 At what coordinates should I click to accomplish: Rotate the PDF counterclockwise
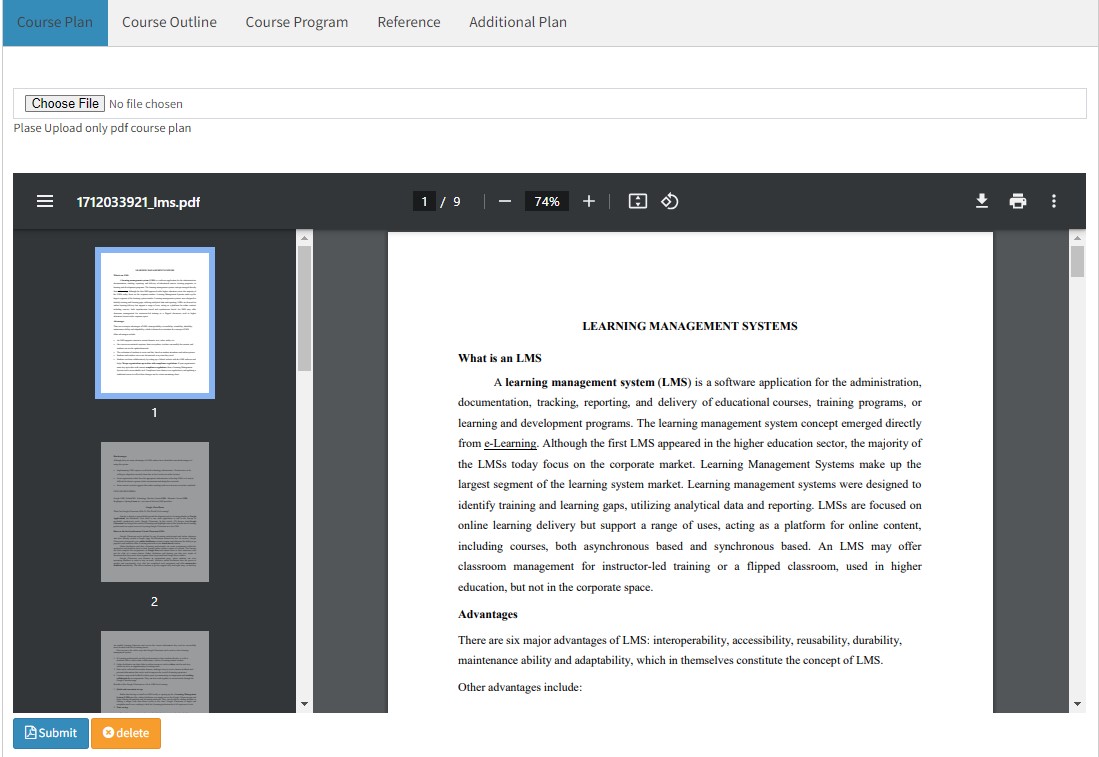click(670, 201)
